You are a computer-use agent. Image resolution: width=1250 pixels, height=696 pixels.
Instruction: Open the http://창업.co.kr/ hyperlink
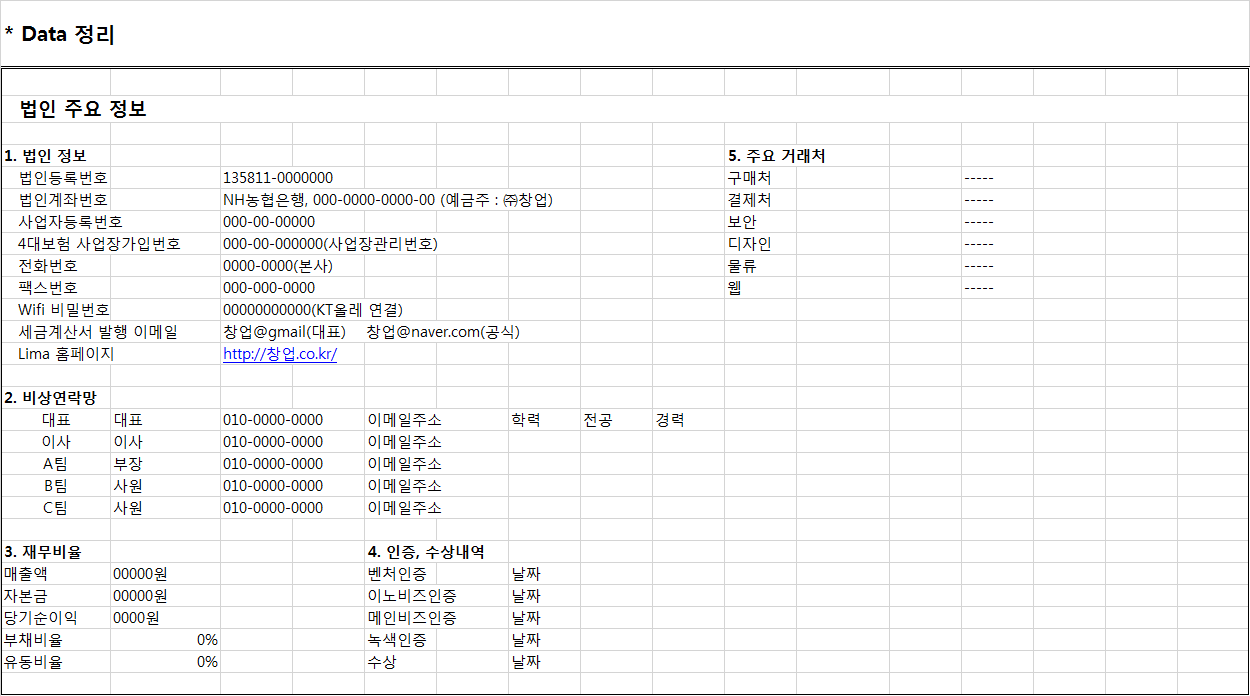click(278, 353)
